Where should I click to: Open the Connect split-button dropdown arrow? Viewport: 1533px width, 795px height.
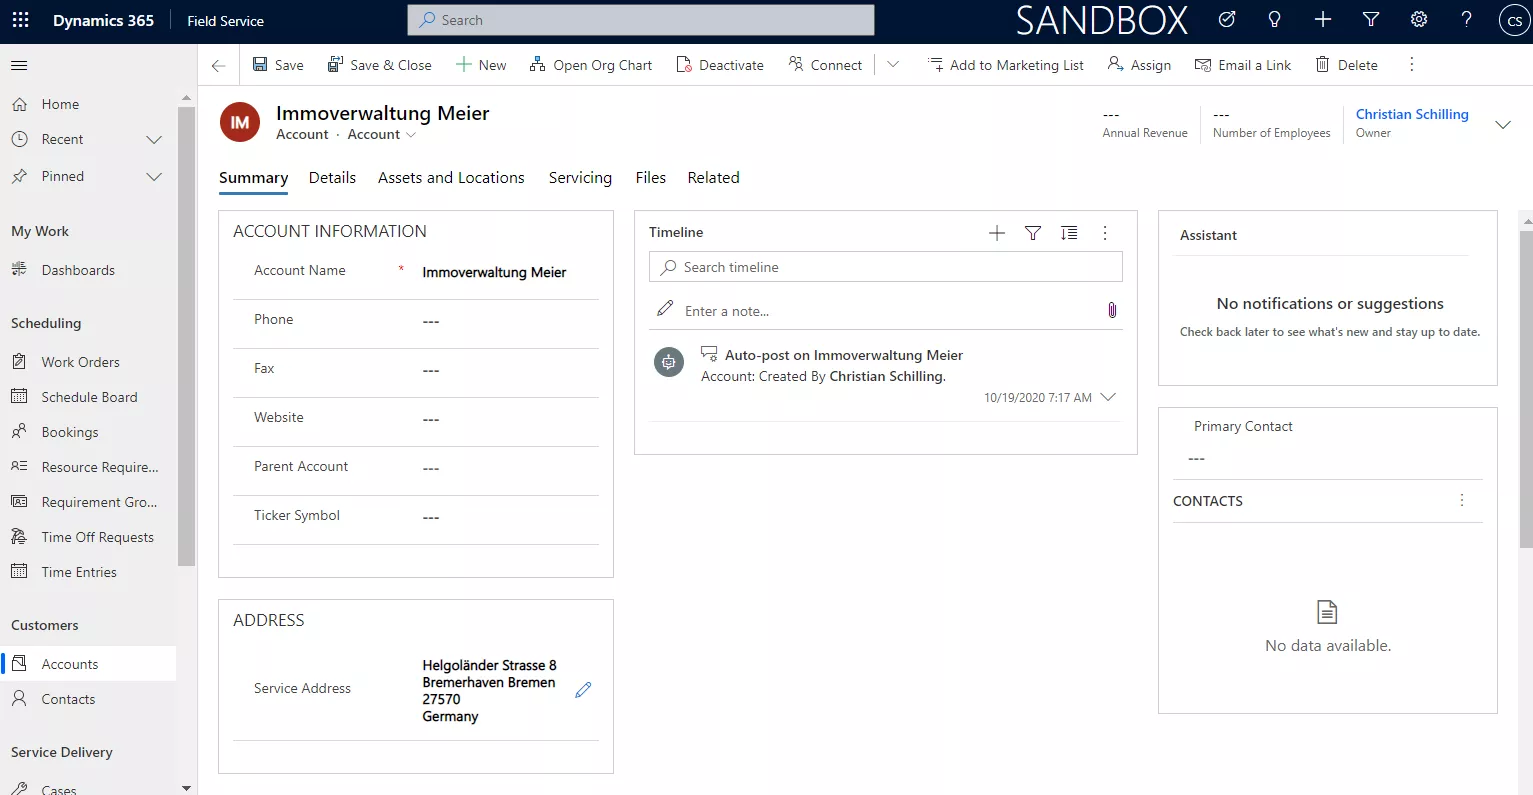tap(893, 65)
